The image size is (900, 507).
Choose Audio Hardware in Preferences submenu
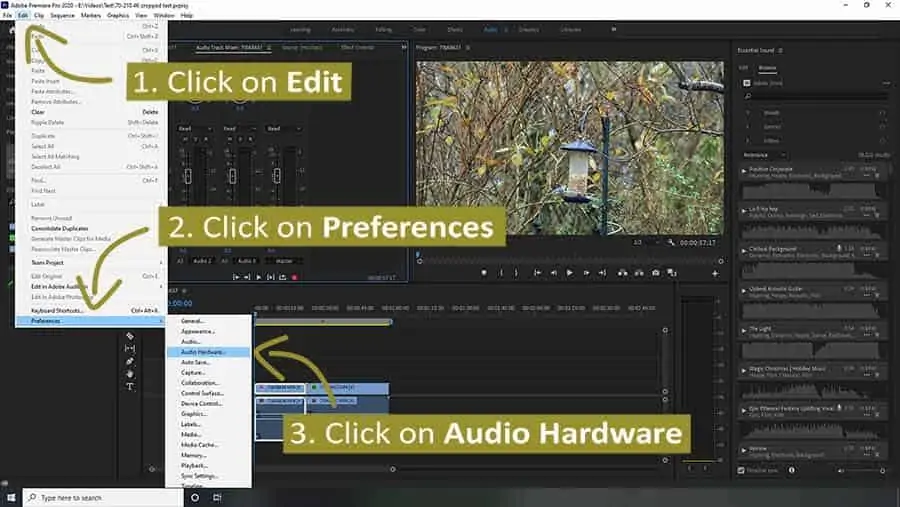click(208, 352)
